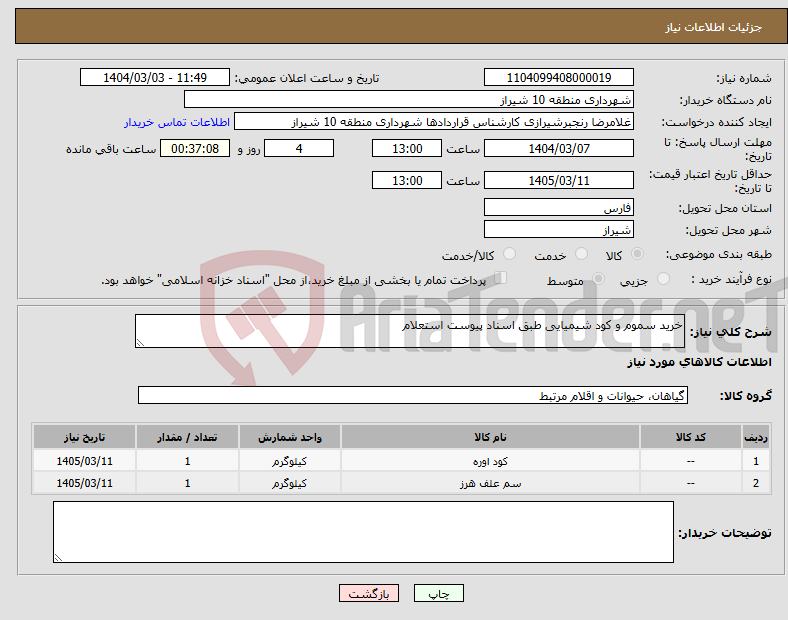Click the کود اوره item name cell
788x620 pixels.
click(x=490, y=461)
